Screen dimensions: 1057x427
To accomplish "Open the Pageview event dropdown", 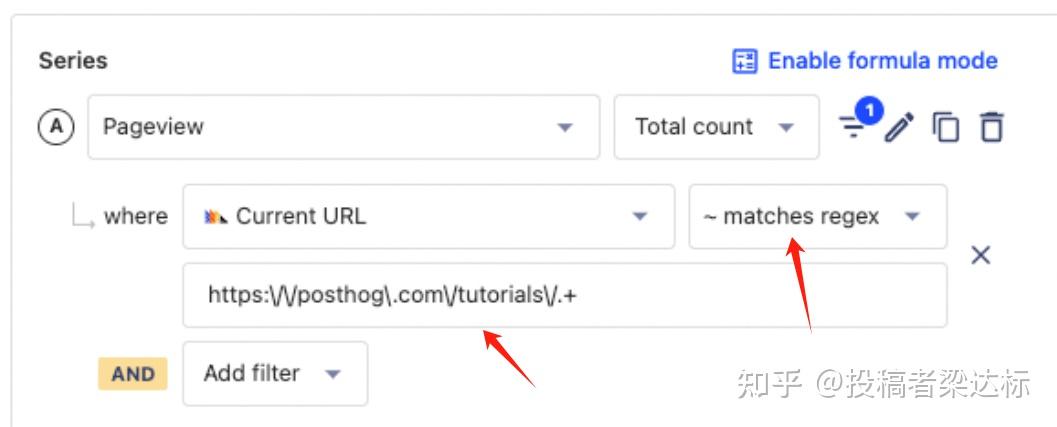I will click(343, 127).
